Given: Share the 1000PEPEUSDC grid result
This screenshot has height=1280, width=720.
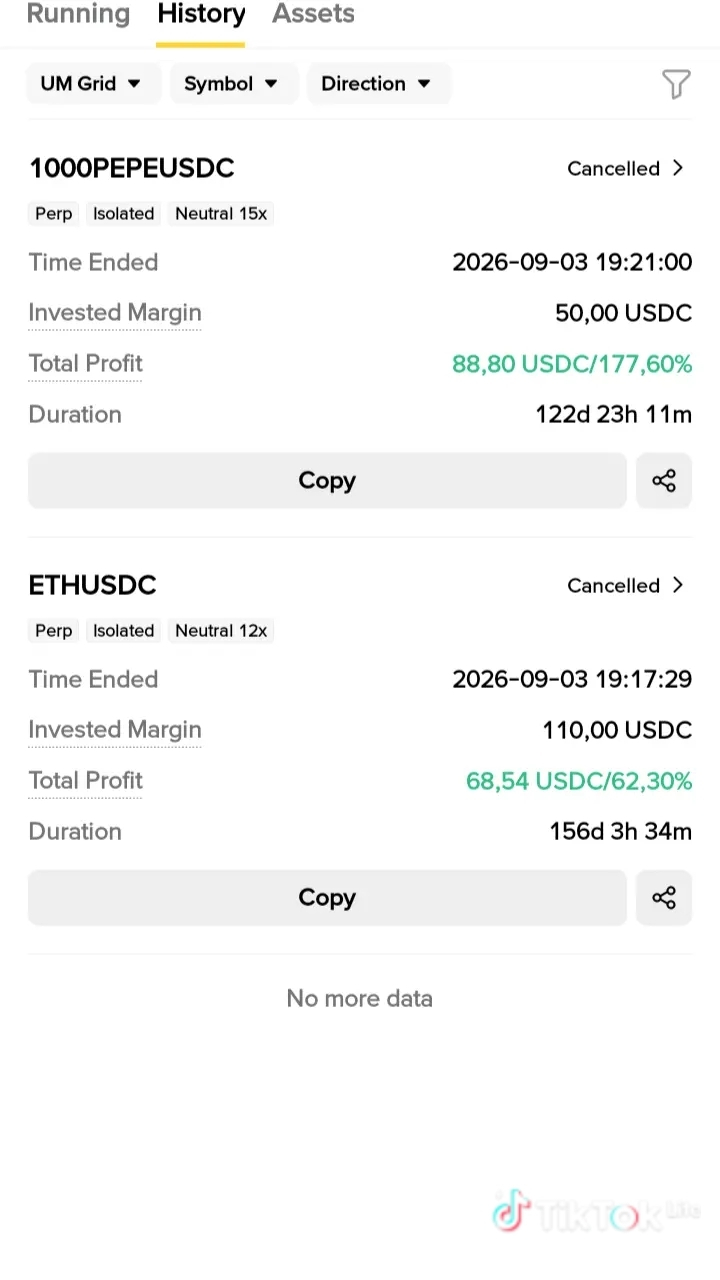Looking at the screenshot, I should tap(664, 481).
